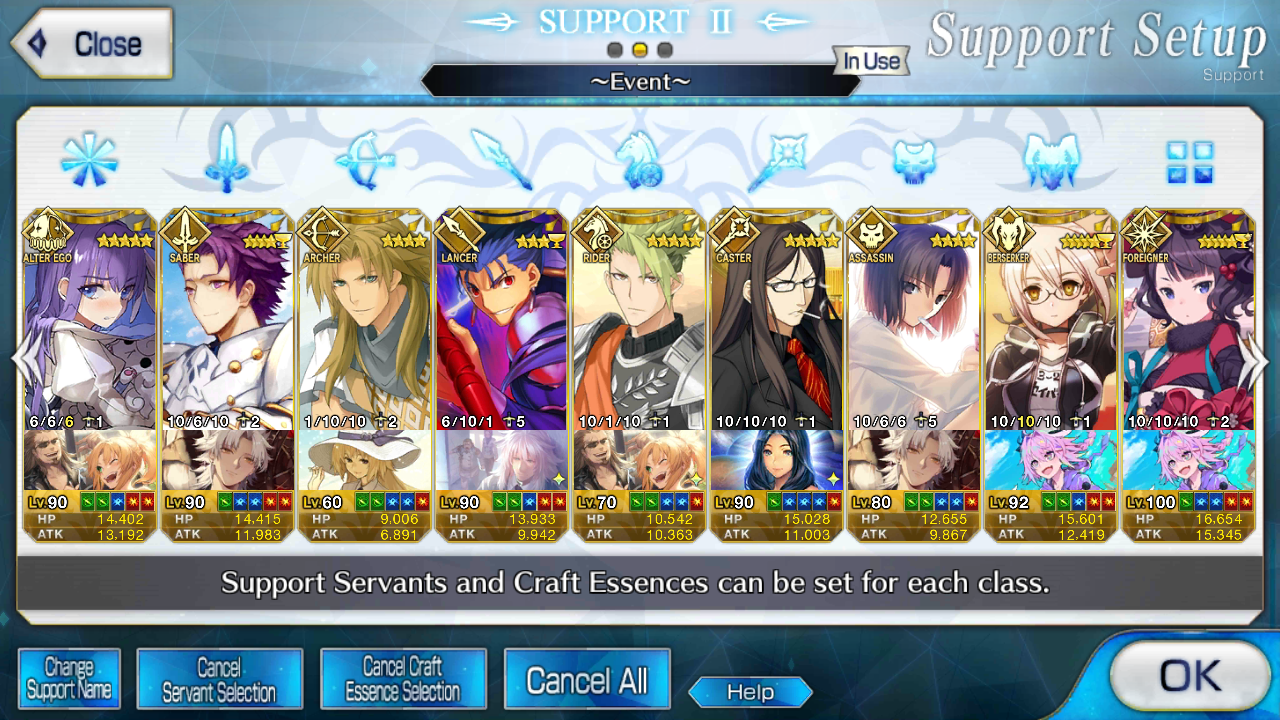Confirm setup with the OK button

pyautogui.click(x=1189, y=676)
